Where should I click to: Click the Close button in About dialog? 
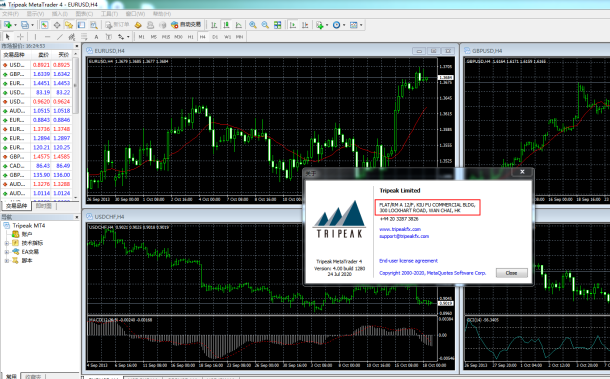click(512, 273)
